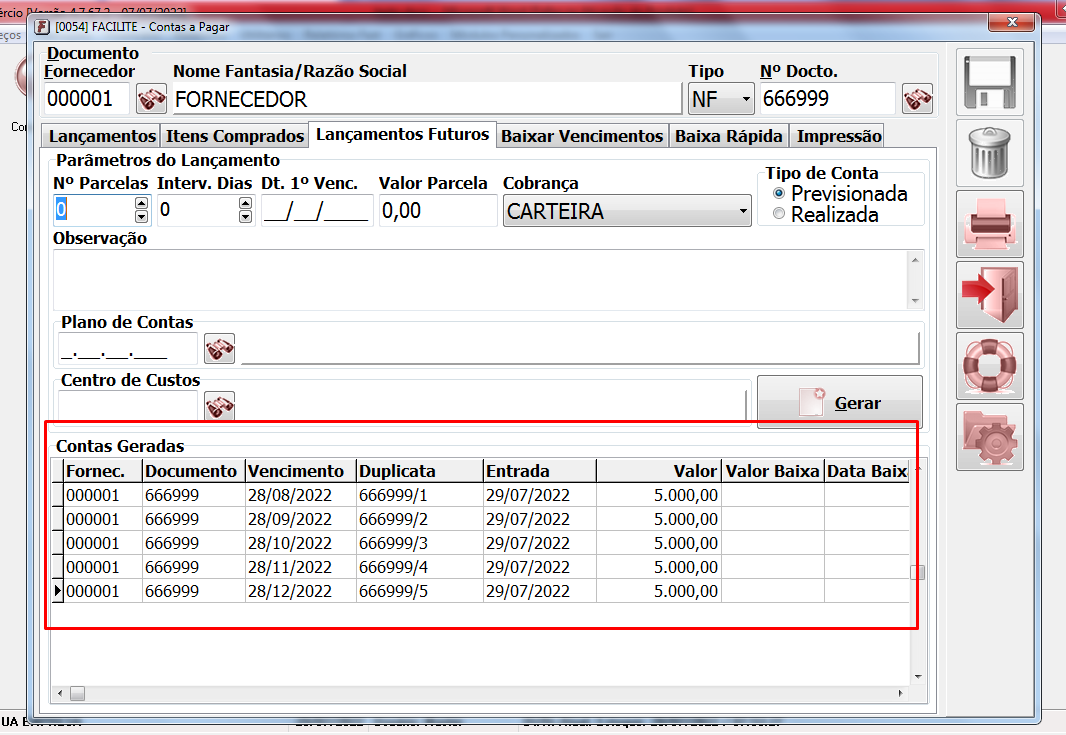Screen dimensions: 1066x735
Task: Click the Nome Fantasia/Razão Social field
Action: point(427,99)
